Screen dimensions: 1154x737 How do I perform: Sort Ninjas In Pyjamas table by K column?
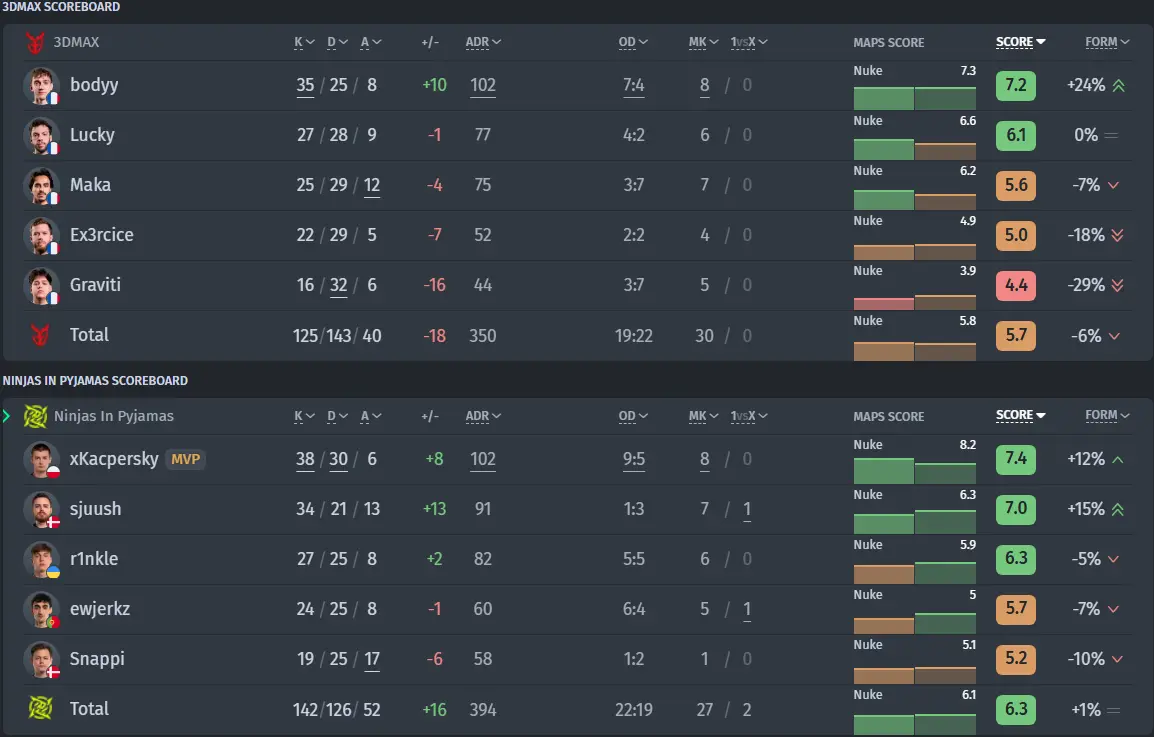point(304,416)
